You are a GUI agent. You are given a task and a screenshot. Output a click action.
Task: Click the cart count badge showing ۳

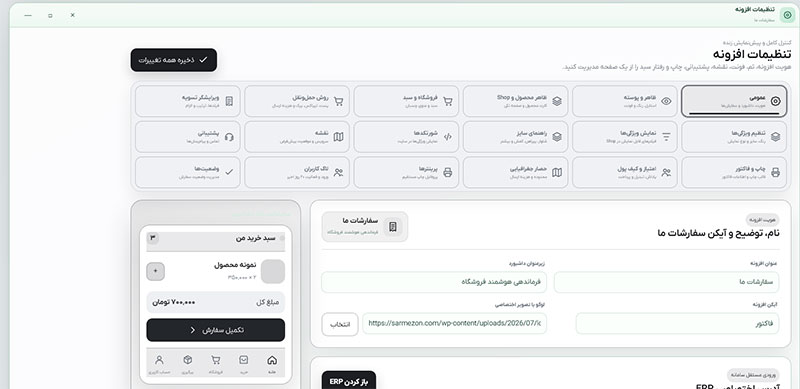click(153, 238)
